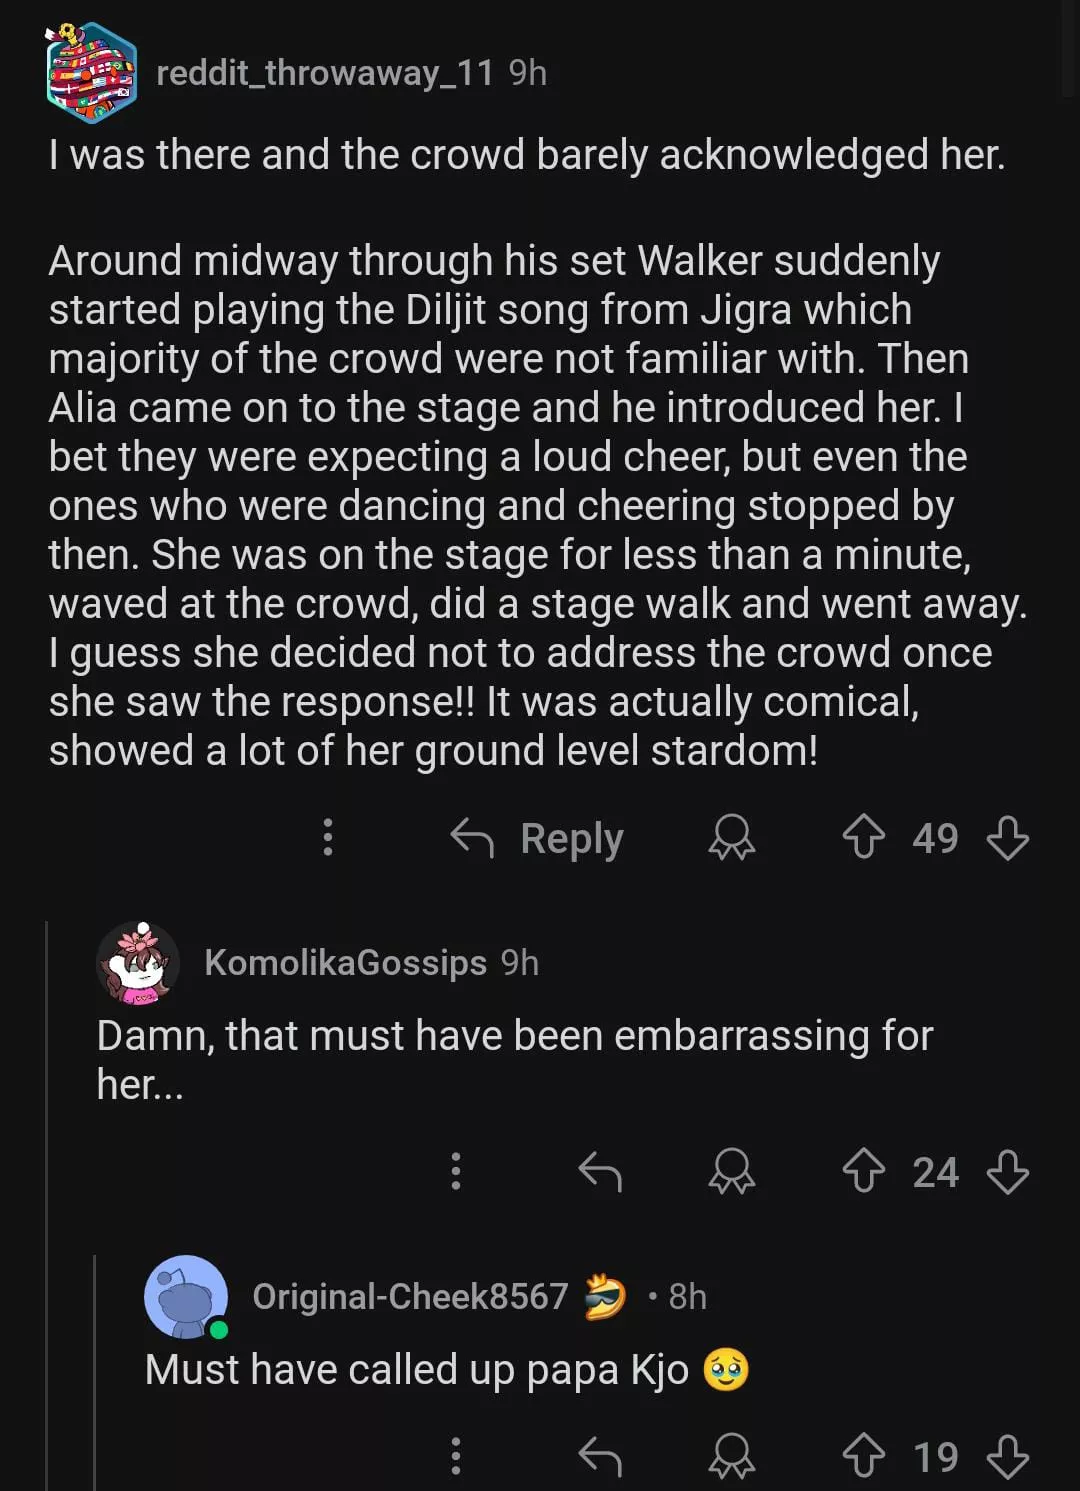This screenshot has width=1080, height=1491.
Task: Give award to reddit_throwaway_11's comment
Action: pos(731,837)
